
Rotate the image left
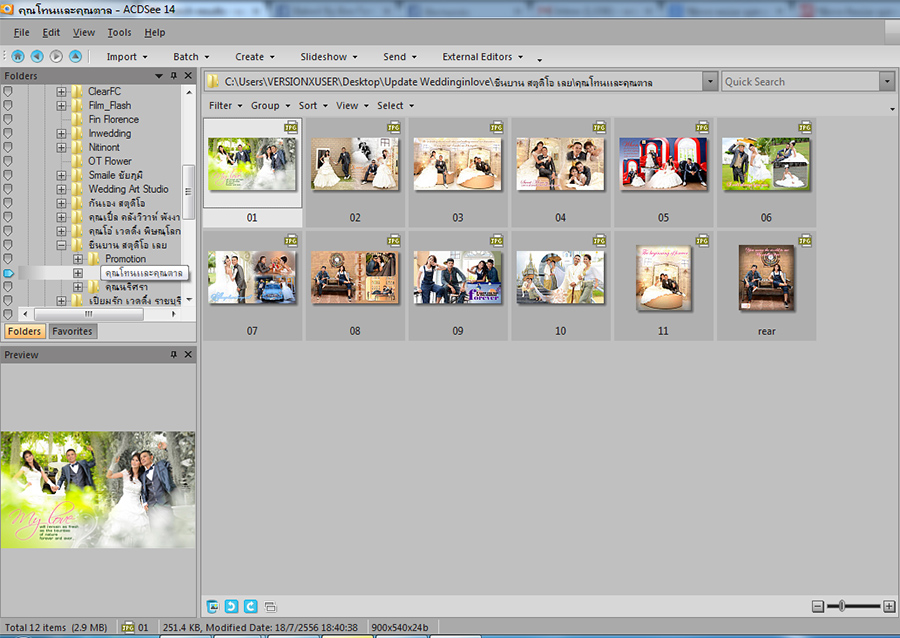pos(231,606)
